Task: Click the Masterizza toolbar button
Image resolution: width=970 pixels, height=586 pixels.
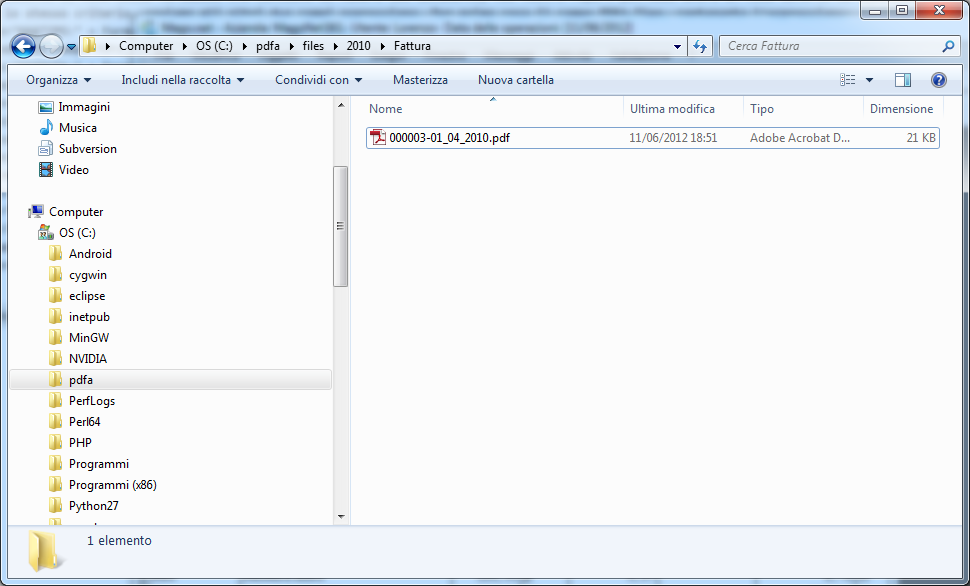Action: click(x=420, y=80)
